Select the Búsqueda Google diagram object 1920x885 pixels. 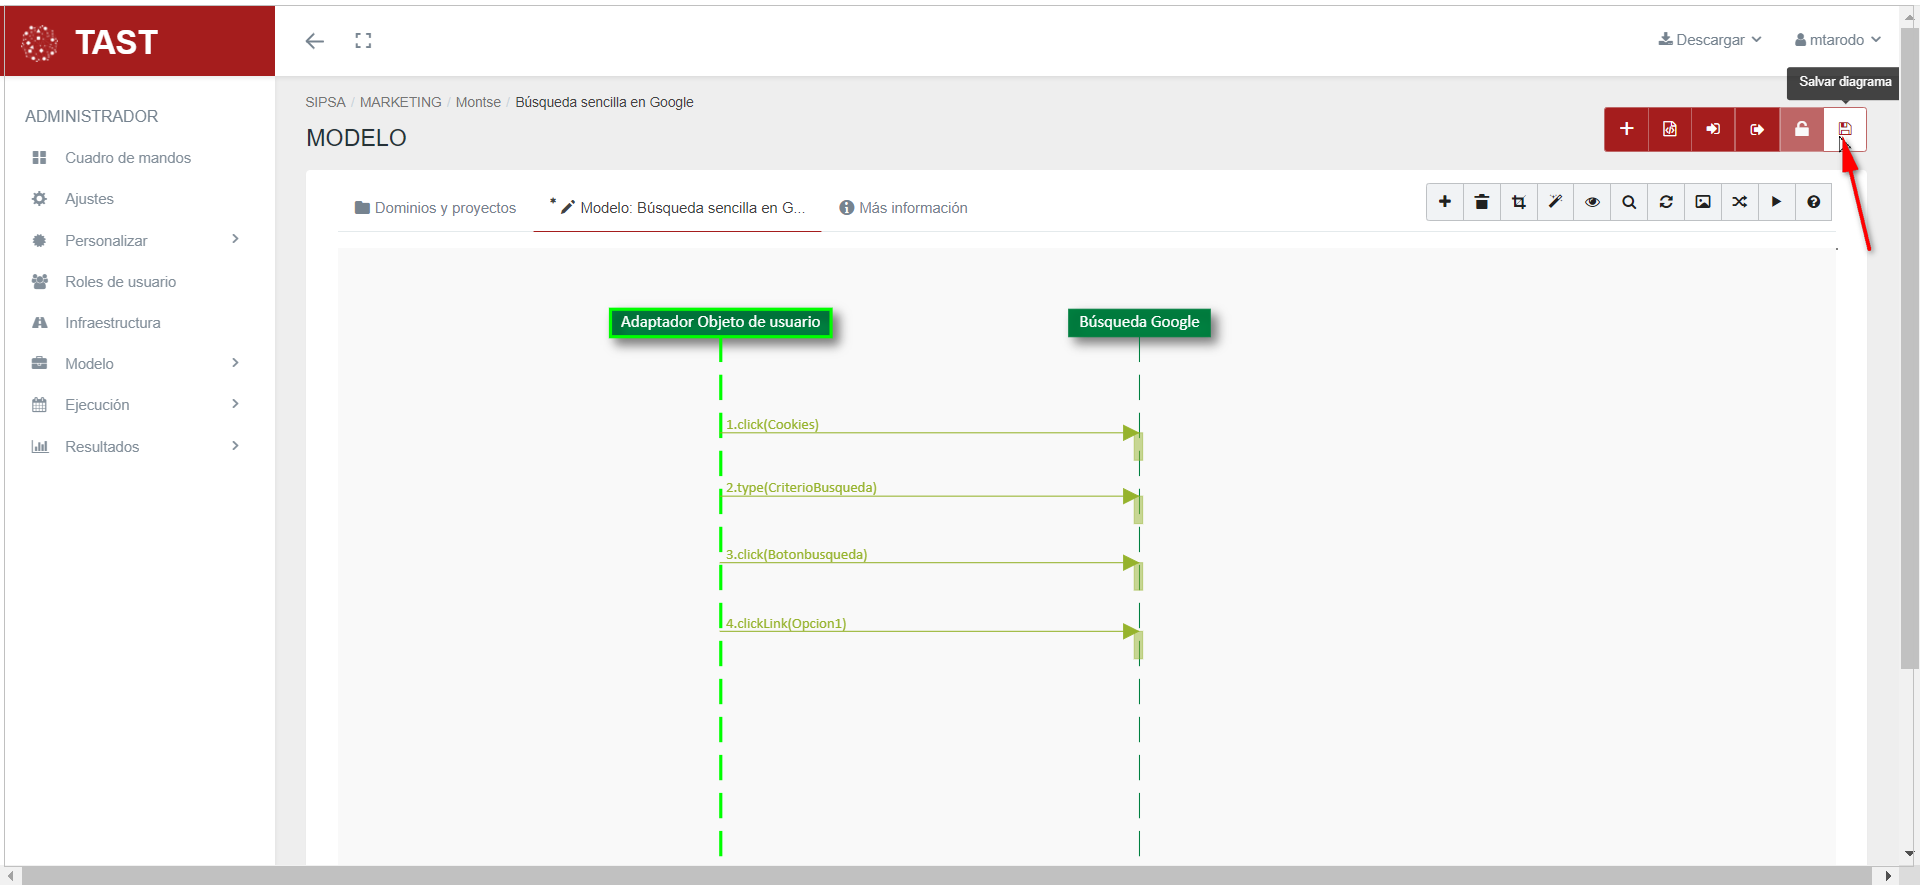[1138, 322]
